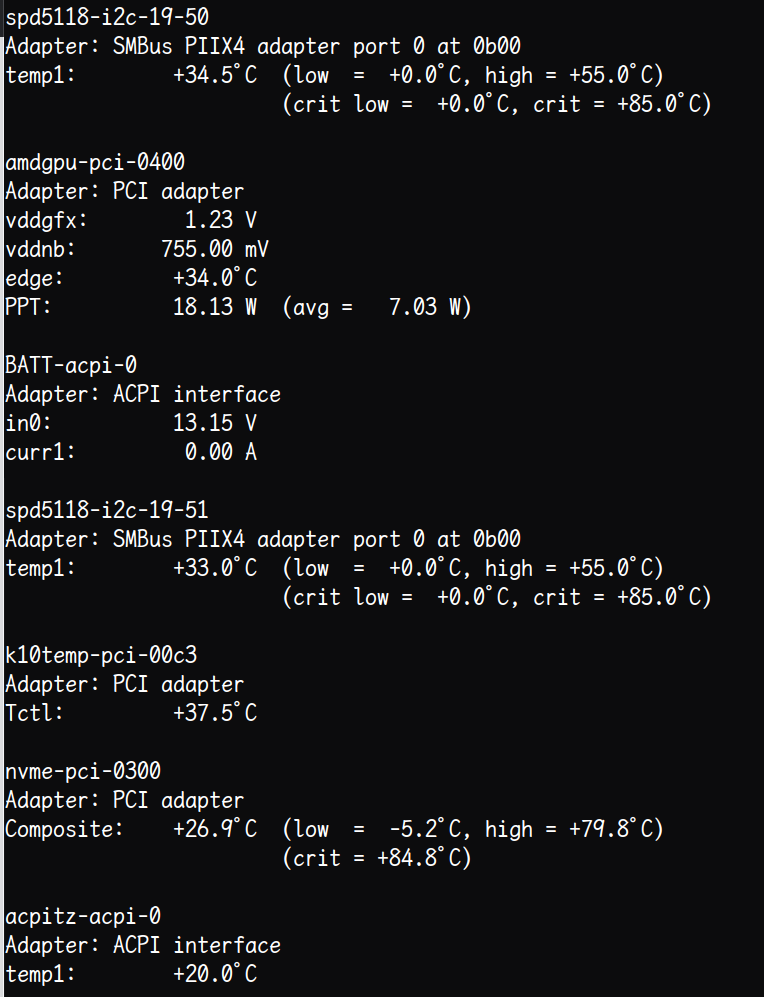The height and width of the screenshot is (997, 764).
Task: Click the Tctl +37.5°C value
Action: (x=215, y=713)
